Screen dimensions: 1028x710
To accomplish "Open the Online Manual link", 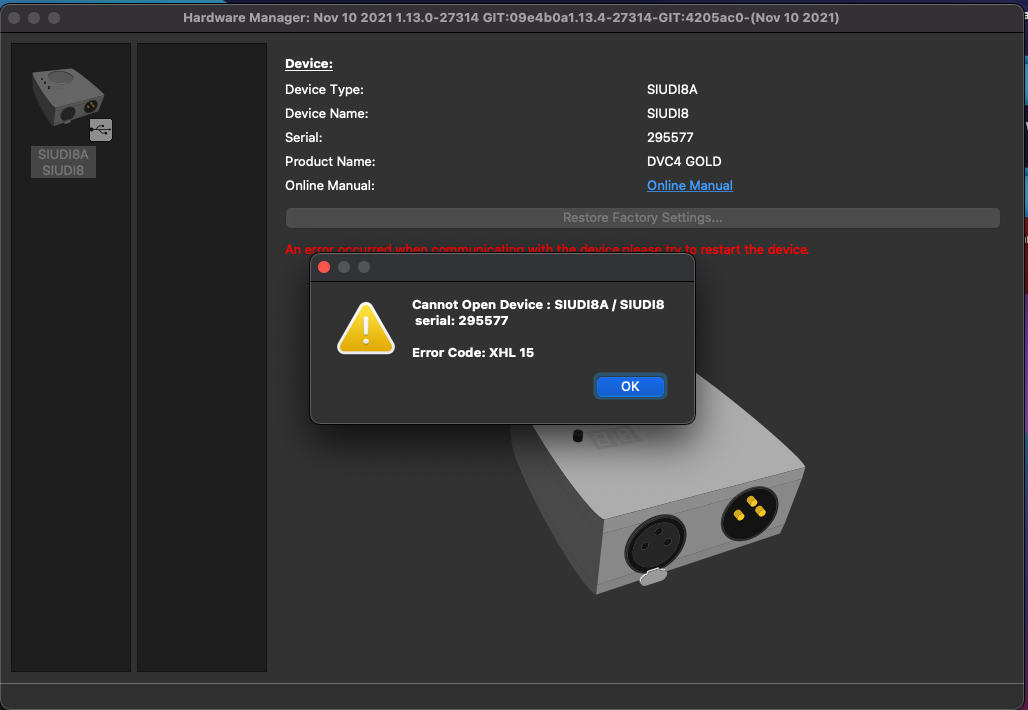I will point(690,186).
